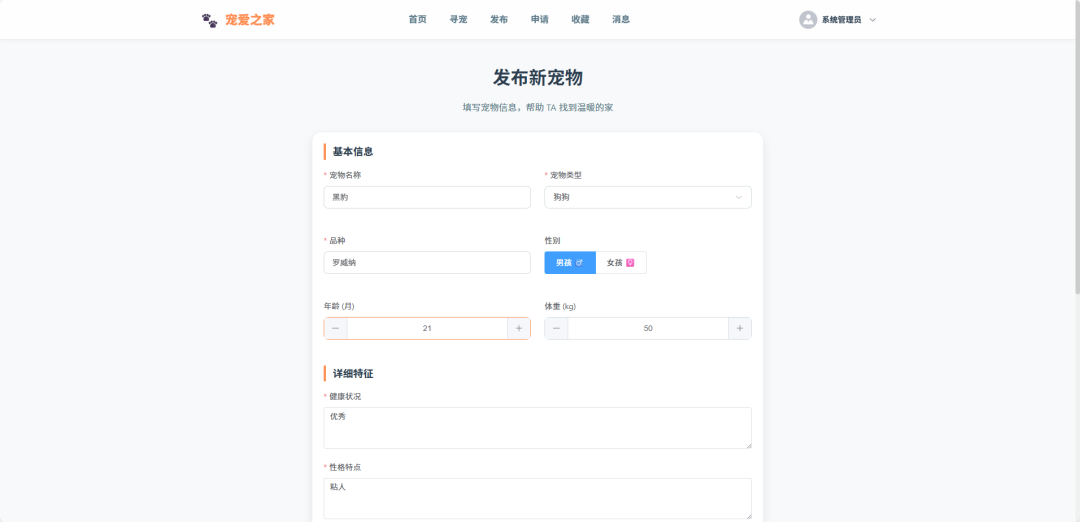Go to 首页 in the navigation
This screenshot has width=1080, height=522.
417,19
